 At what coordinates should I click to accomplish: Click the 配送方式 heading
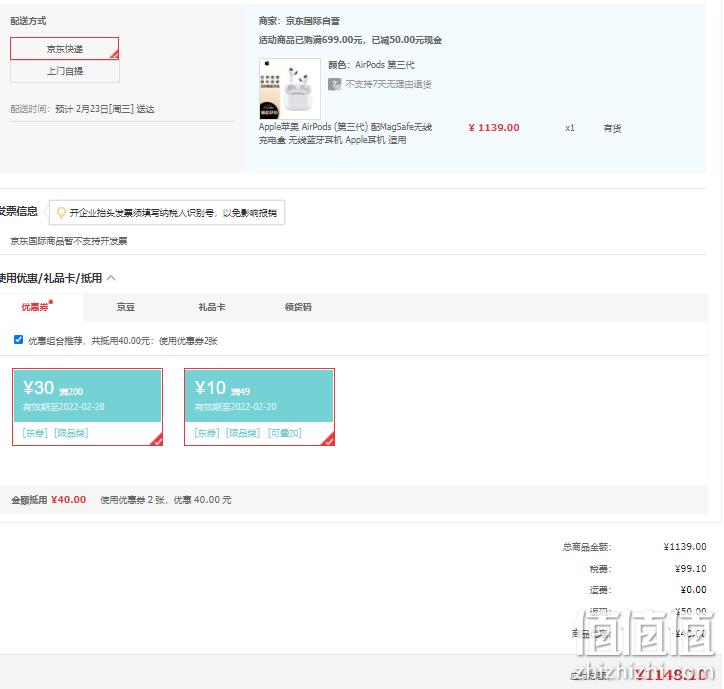(x=28, y=21)
